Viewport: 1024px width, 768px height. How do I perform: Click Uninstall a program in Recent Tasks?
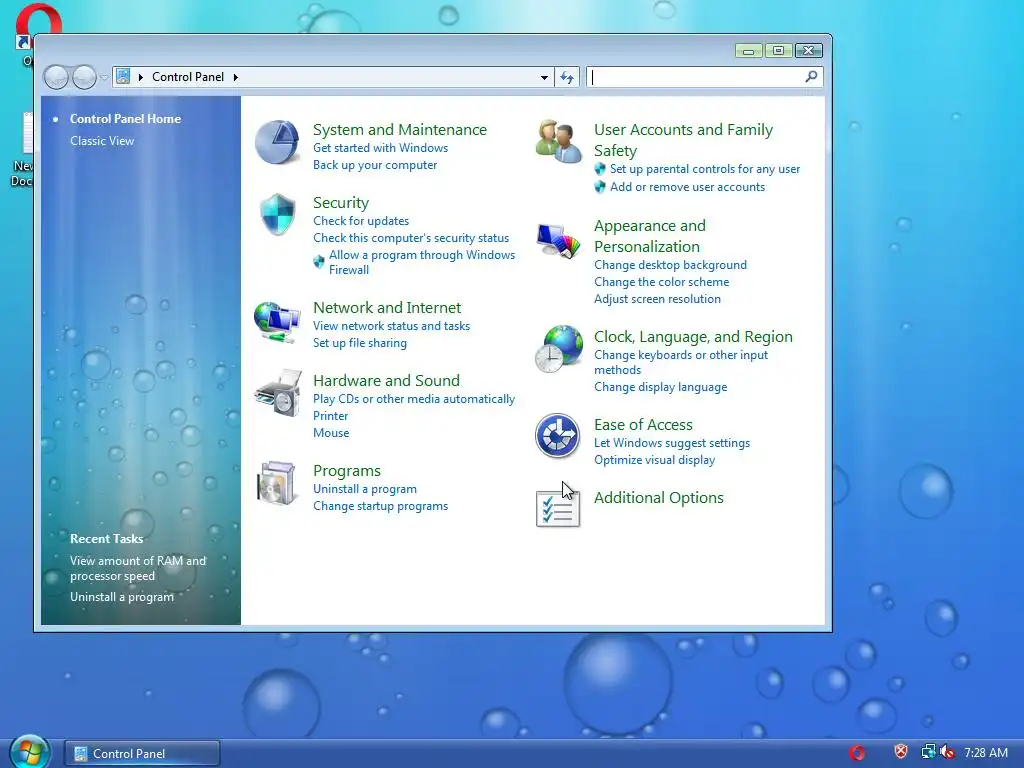tap(122, 597)
